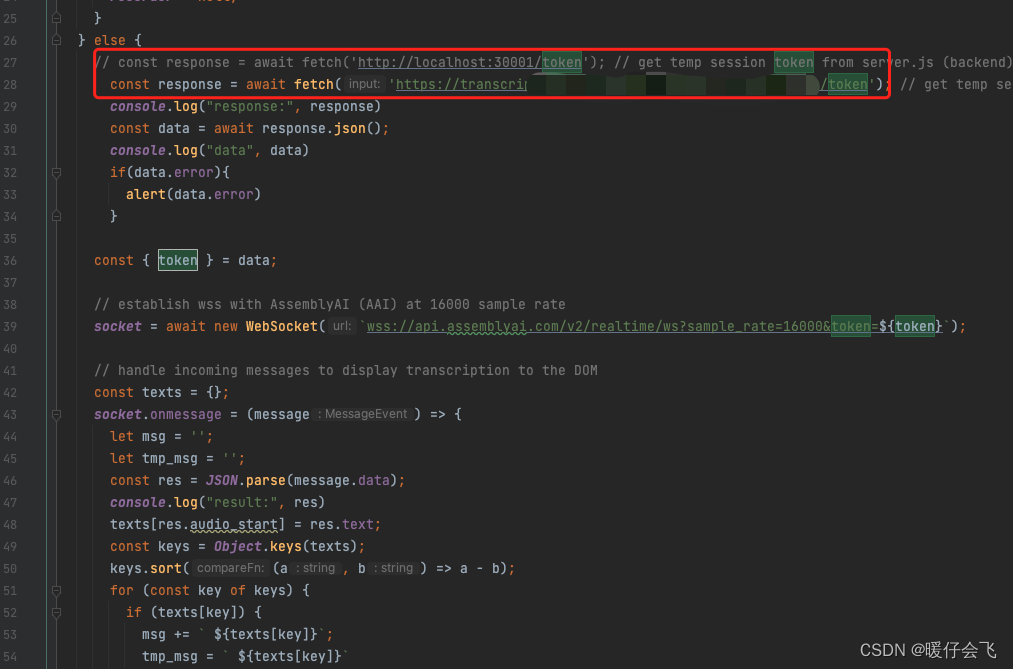Select line number 50 in the gutter
The height and width of the screenshot is (669, 1013).
pos(10,569)
